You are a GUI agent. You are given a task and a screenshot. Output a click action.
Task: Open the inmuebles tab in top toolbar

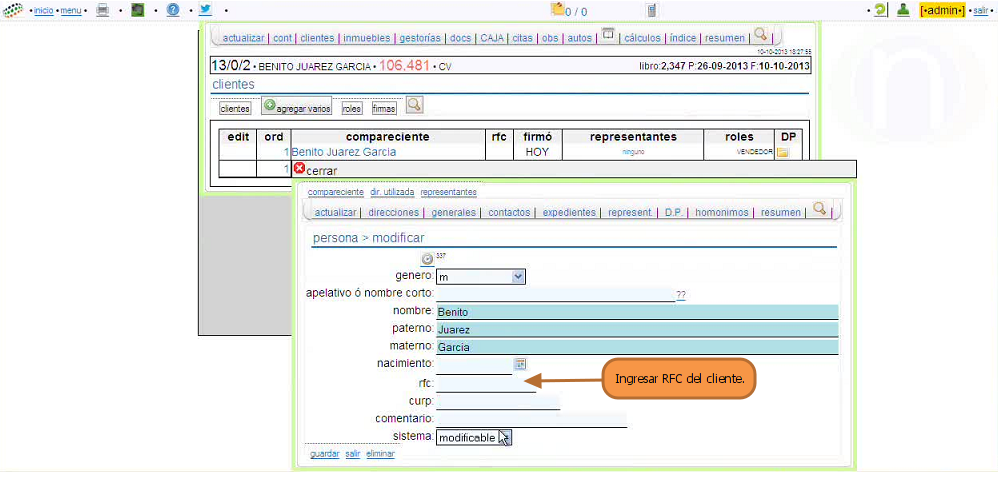[366, 38]
